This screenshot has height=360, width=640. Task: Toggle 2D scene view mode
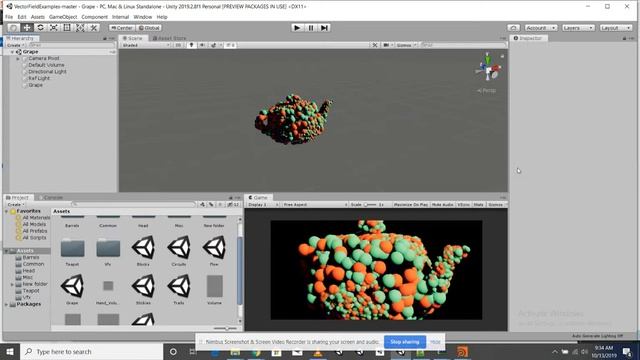[178, 45]
